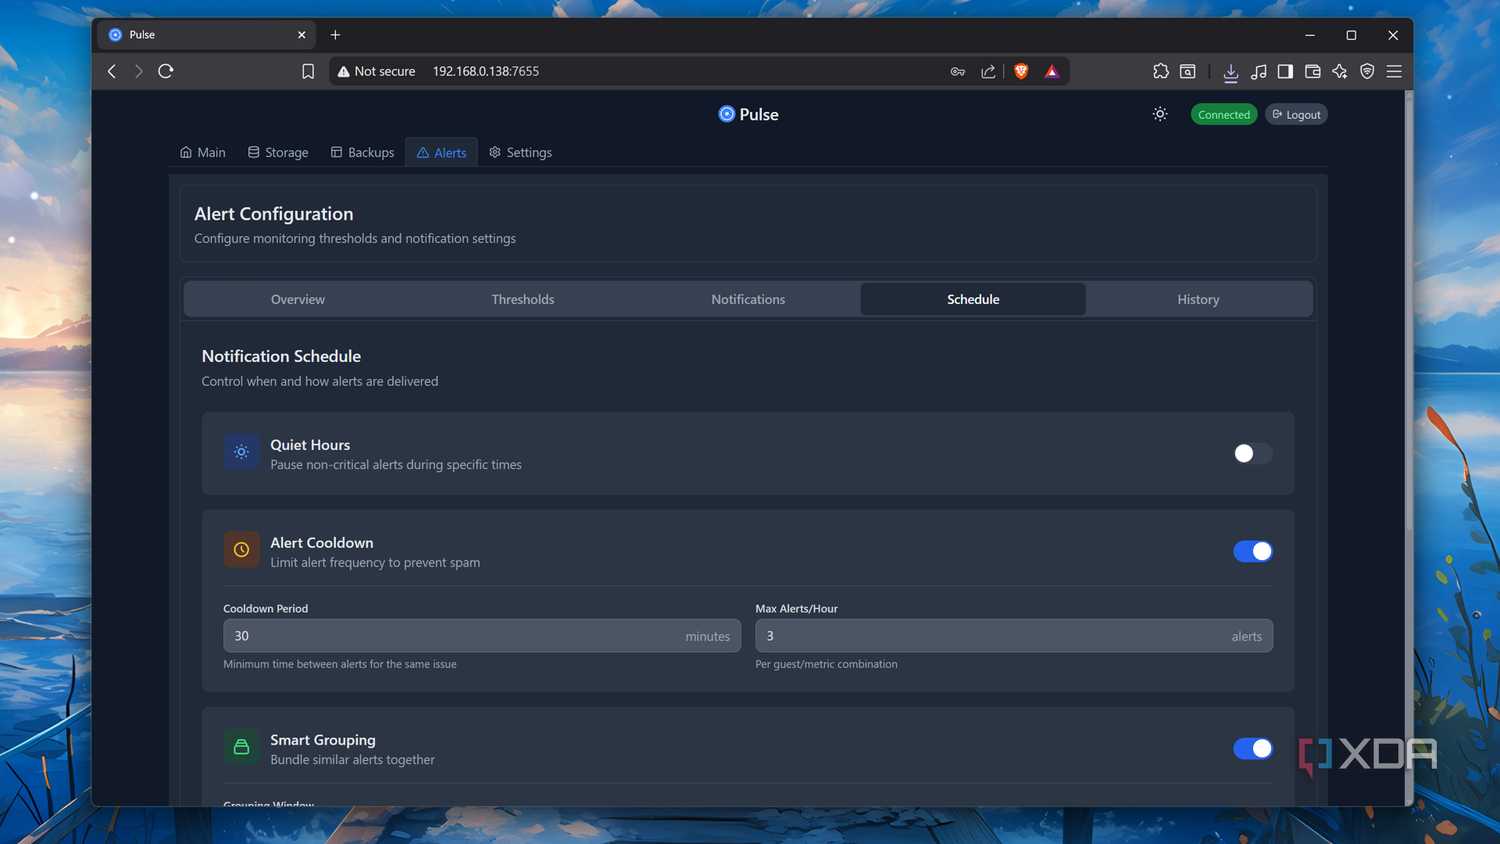Screen dimensions: 1500x844
Task: Click the Logout button
Action: 1296,114
